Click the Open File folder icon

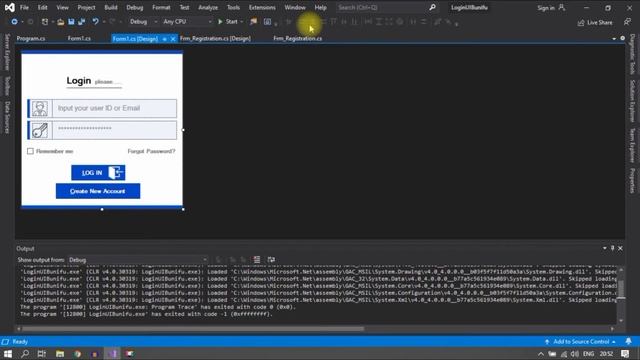60,22
